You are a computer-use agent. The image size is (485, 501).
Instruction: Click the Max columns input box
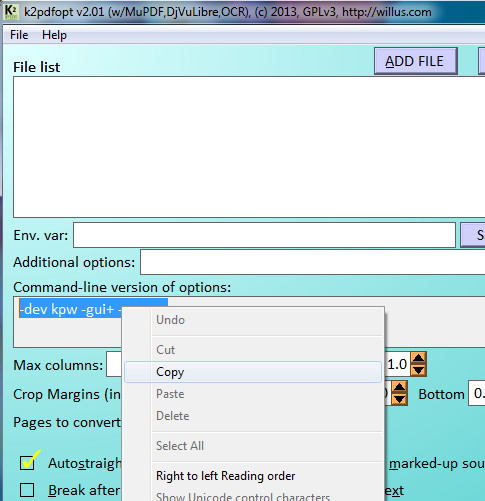tap(114, 365)
